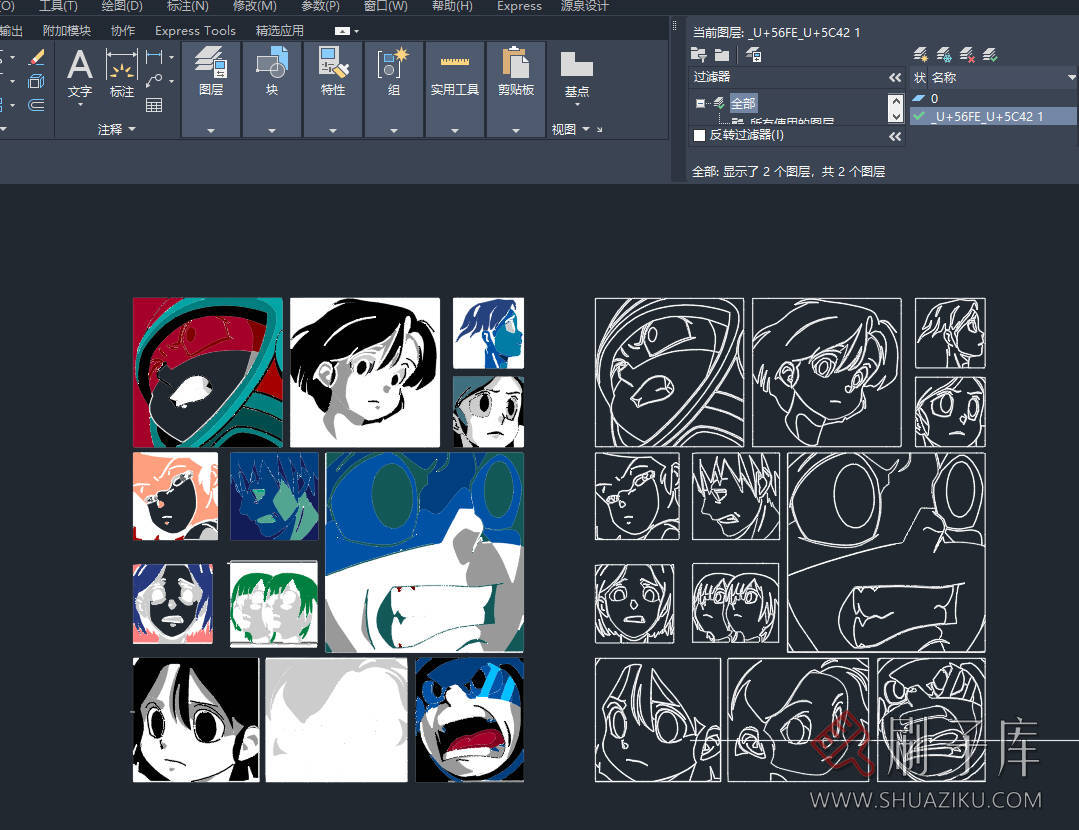1079x830 pixels.
Task: Click the 剪贴板 (Clipboard) icon
Action: [516, 65]
